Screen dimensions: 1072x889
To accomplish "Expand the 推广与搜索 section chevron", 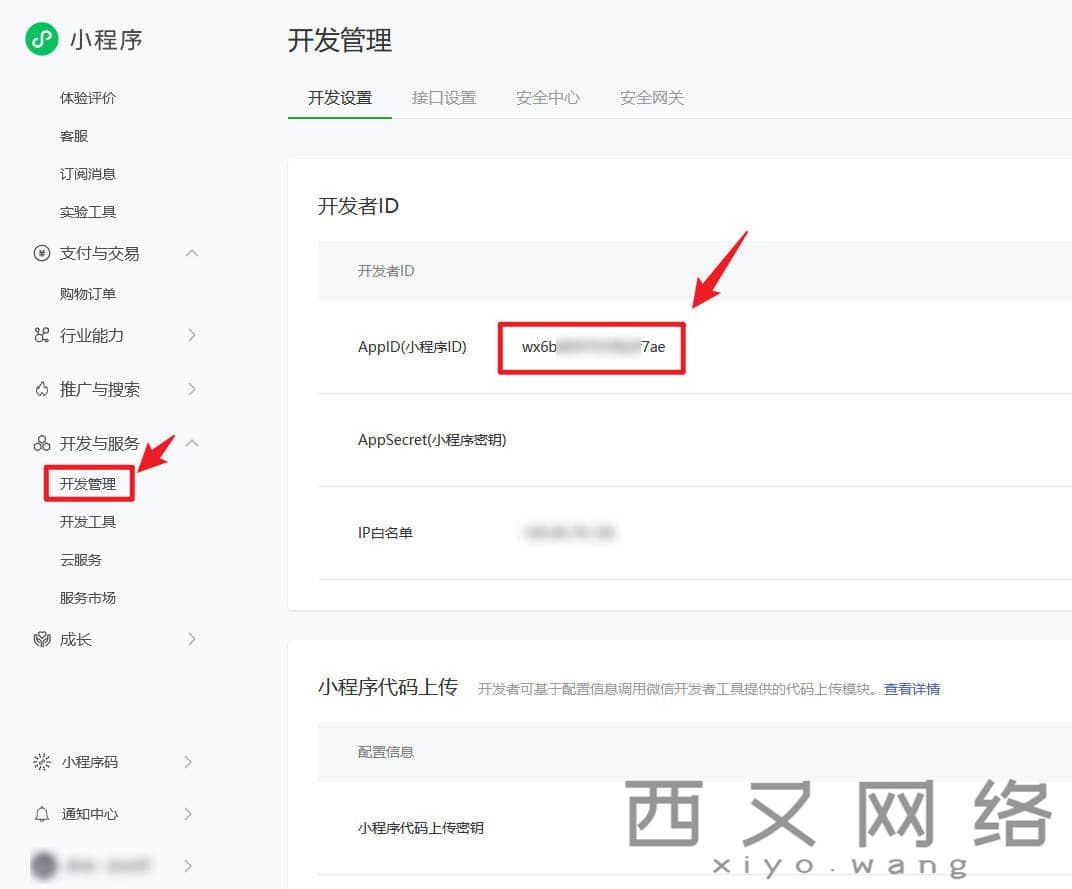I will (192, 389).
